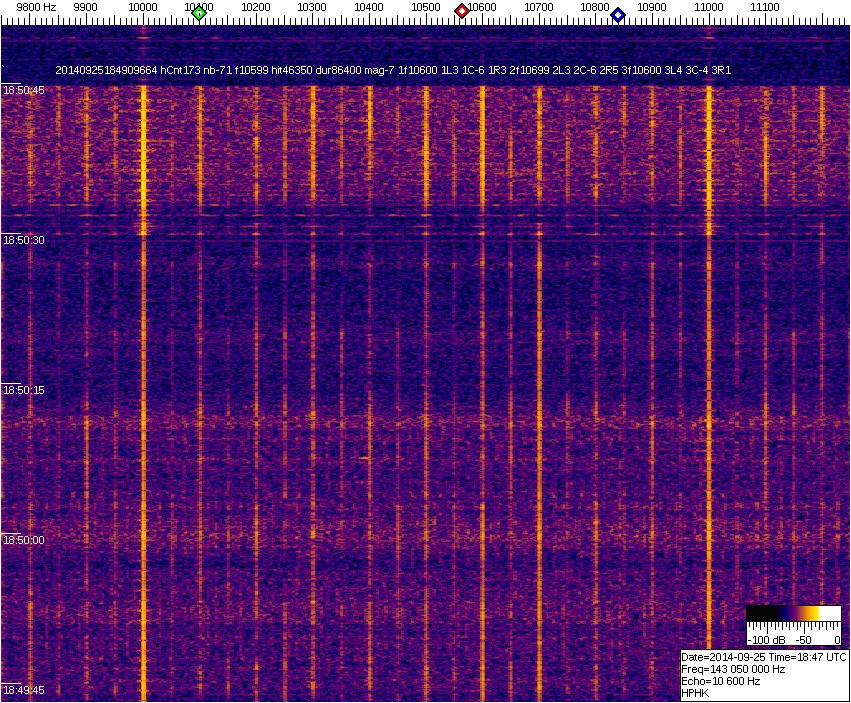
Task: Click the blue diamond frequency marker
Action: coord(618,15)
